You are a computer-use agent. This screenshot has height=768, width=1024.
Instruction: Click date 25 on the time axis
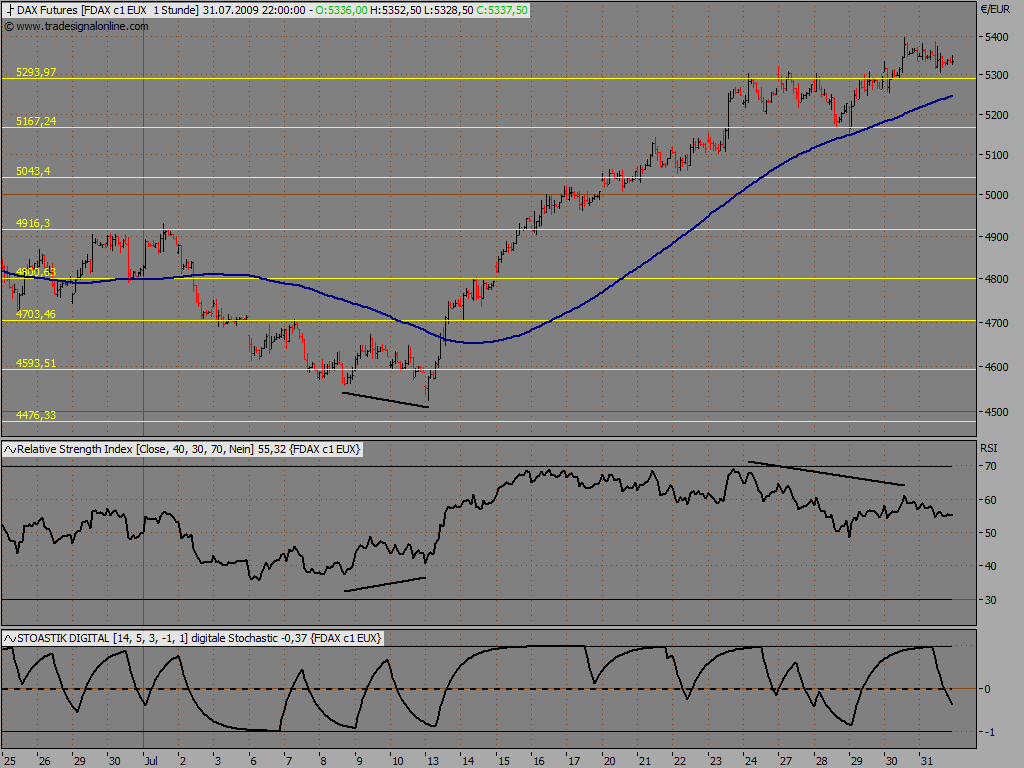pyautogui.click(x=8, y=761)
